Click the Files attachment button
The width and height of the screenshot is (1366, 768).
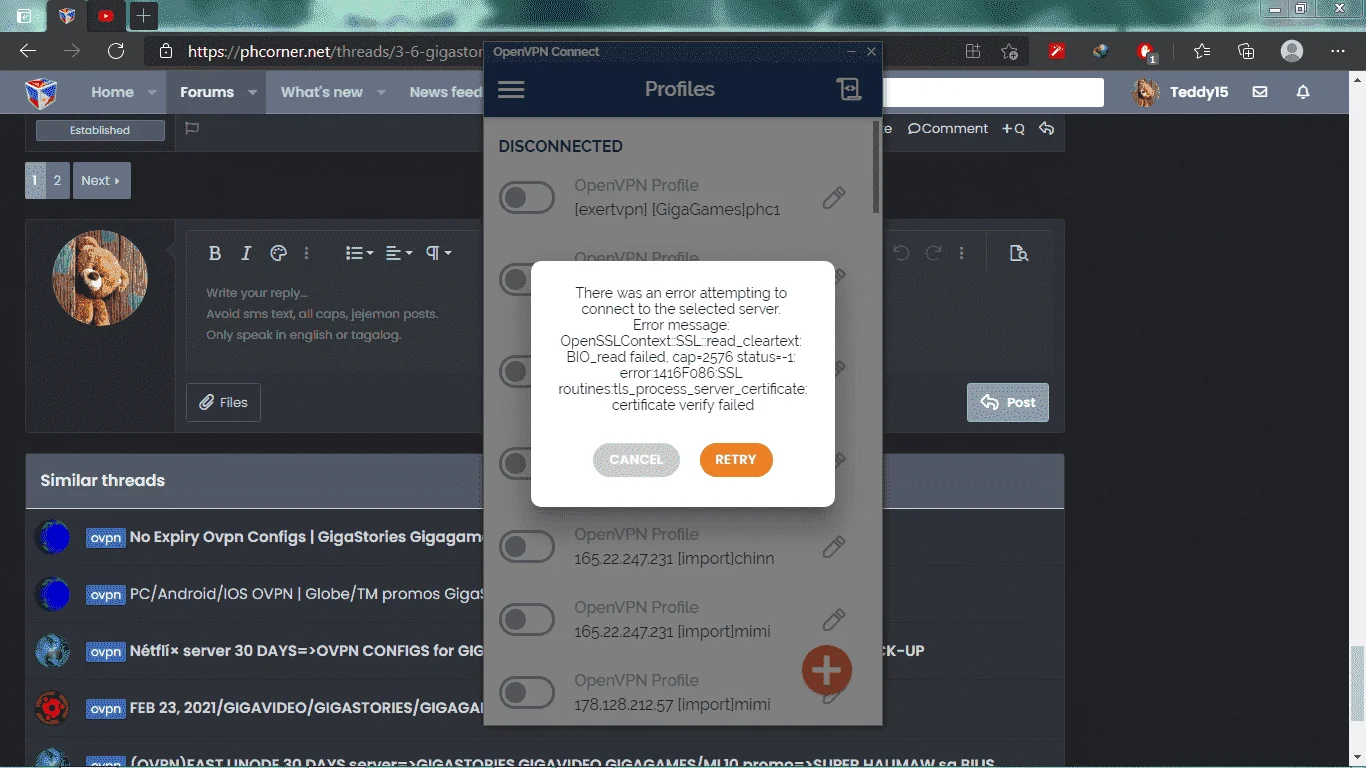[223, 402]
